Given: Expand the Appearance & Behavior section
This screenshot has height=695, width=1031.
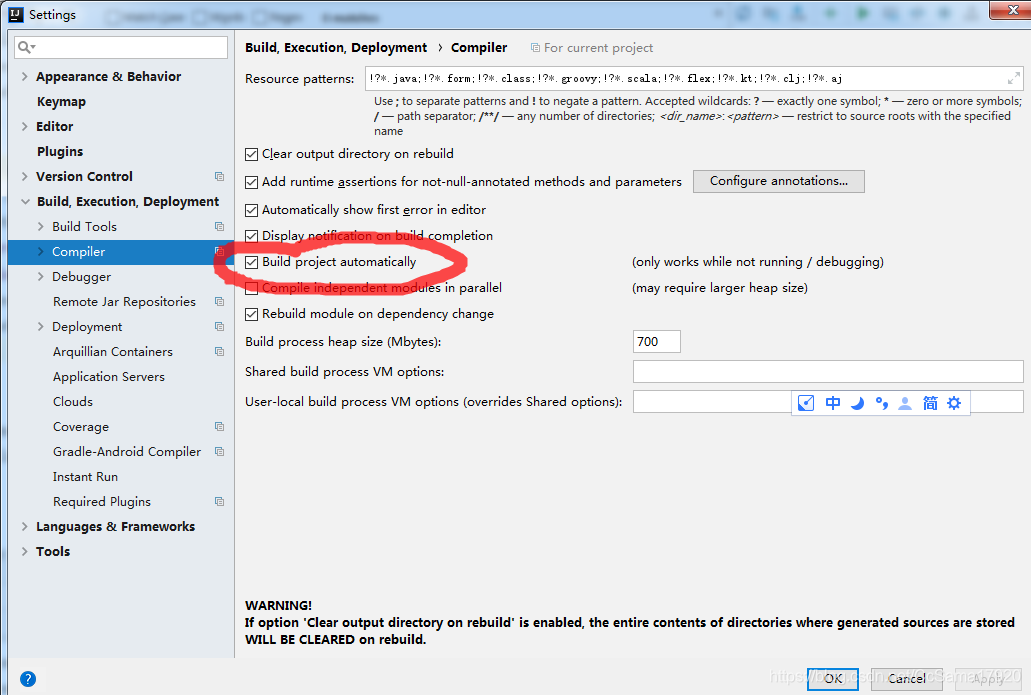Looking at the screenshot, I should (x=25, y=76).
